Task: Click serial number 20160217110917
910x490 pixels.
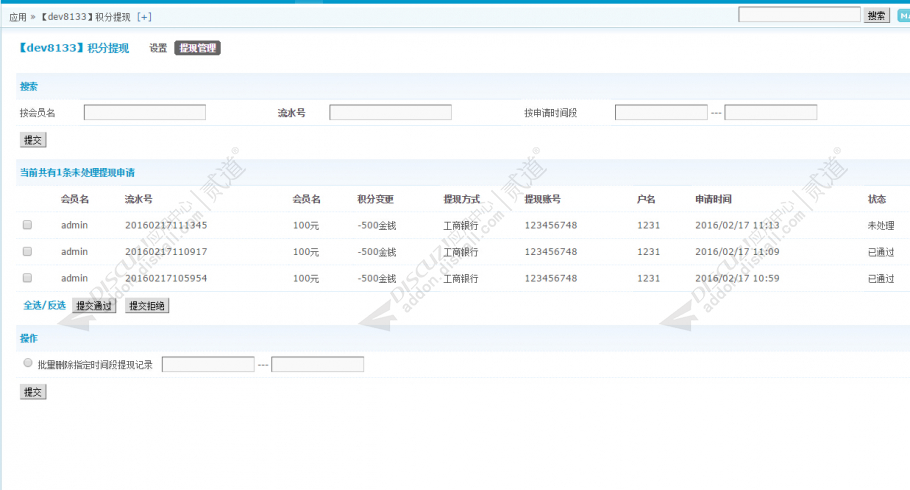Action: coord(166,252)
